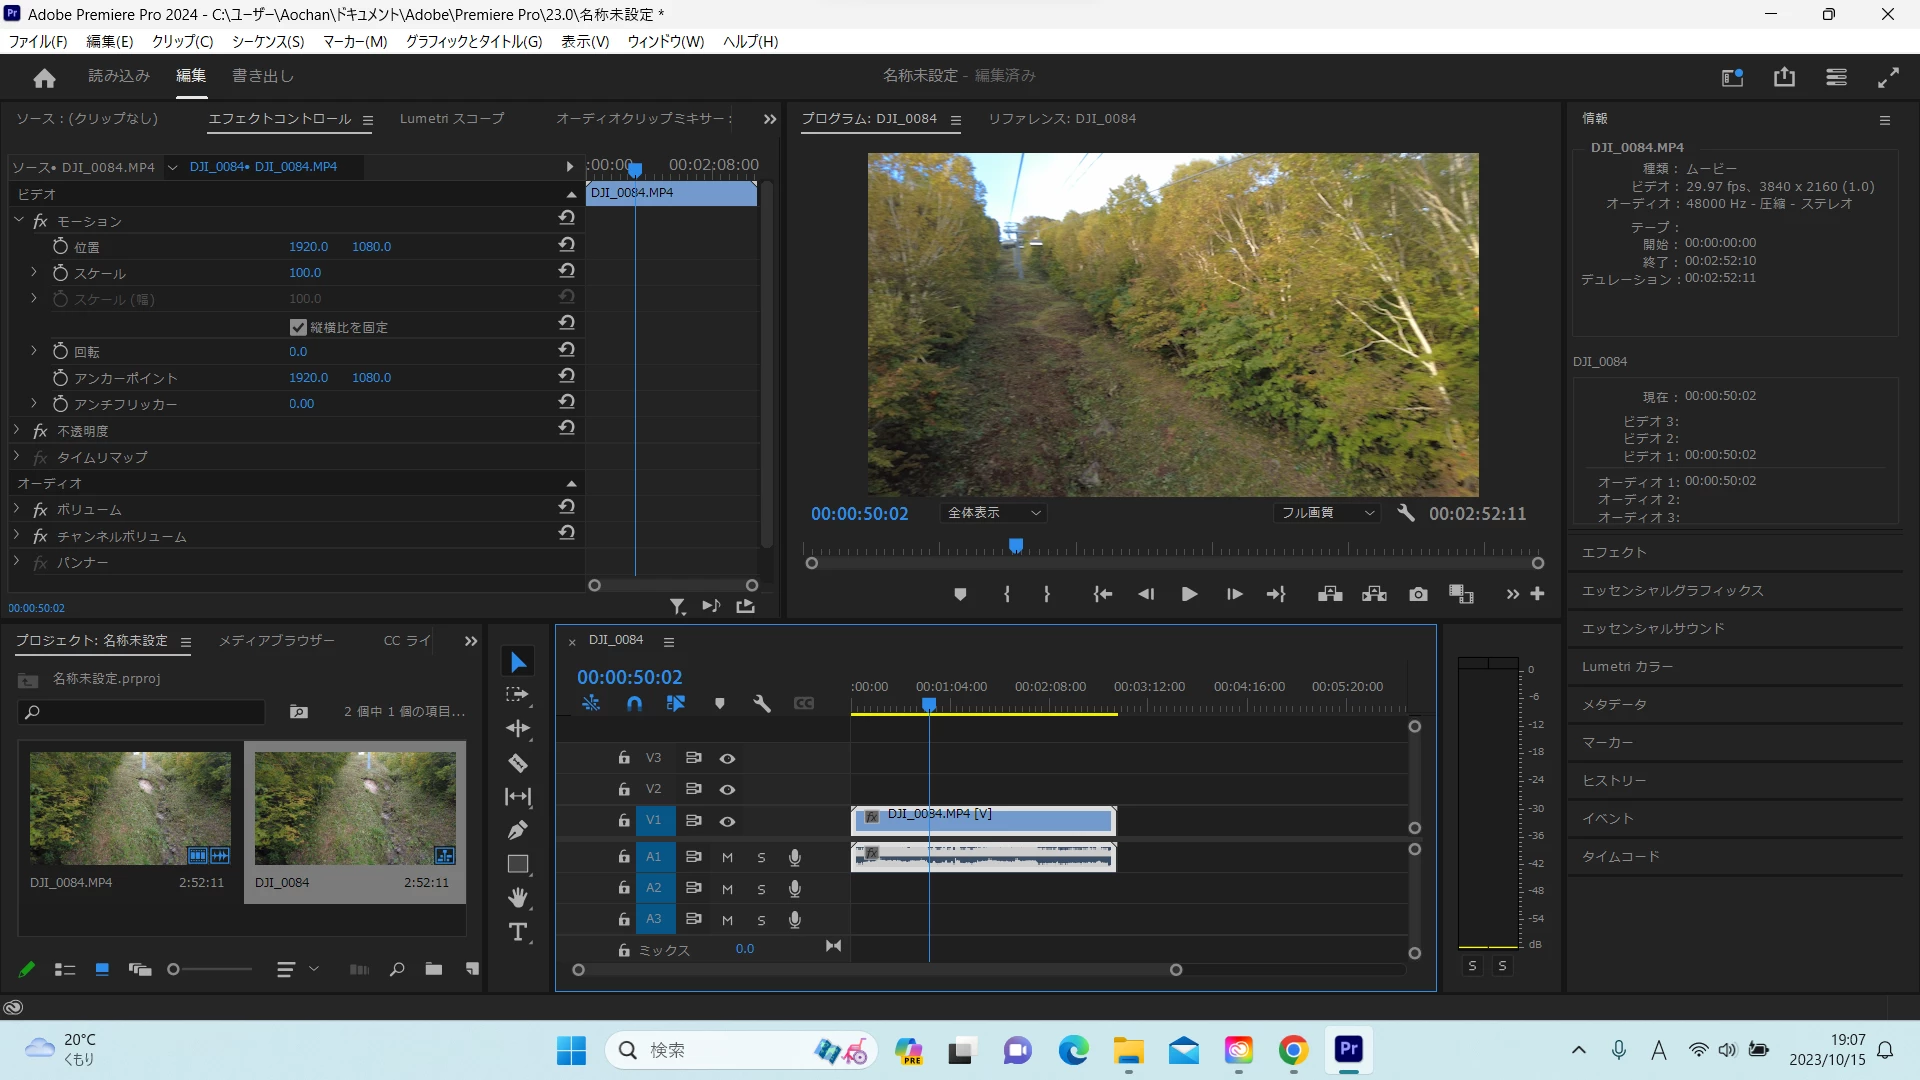Open the Home screen icon
The width and height of the screenshot is (1920, 1080).
44,77
